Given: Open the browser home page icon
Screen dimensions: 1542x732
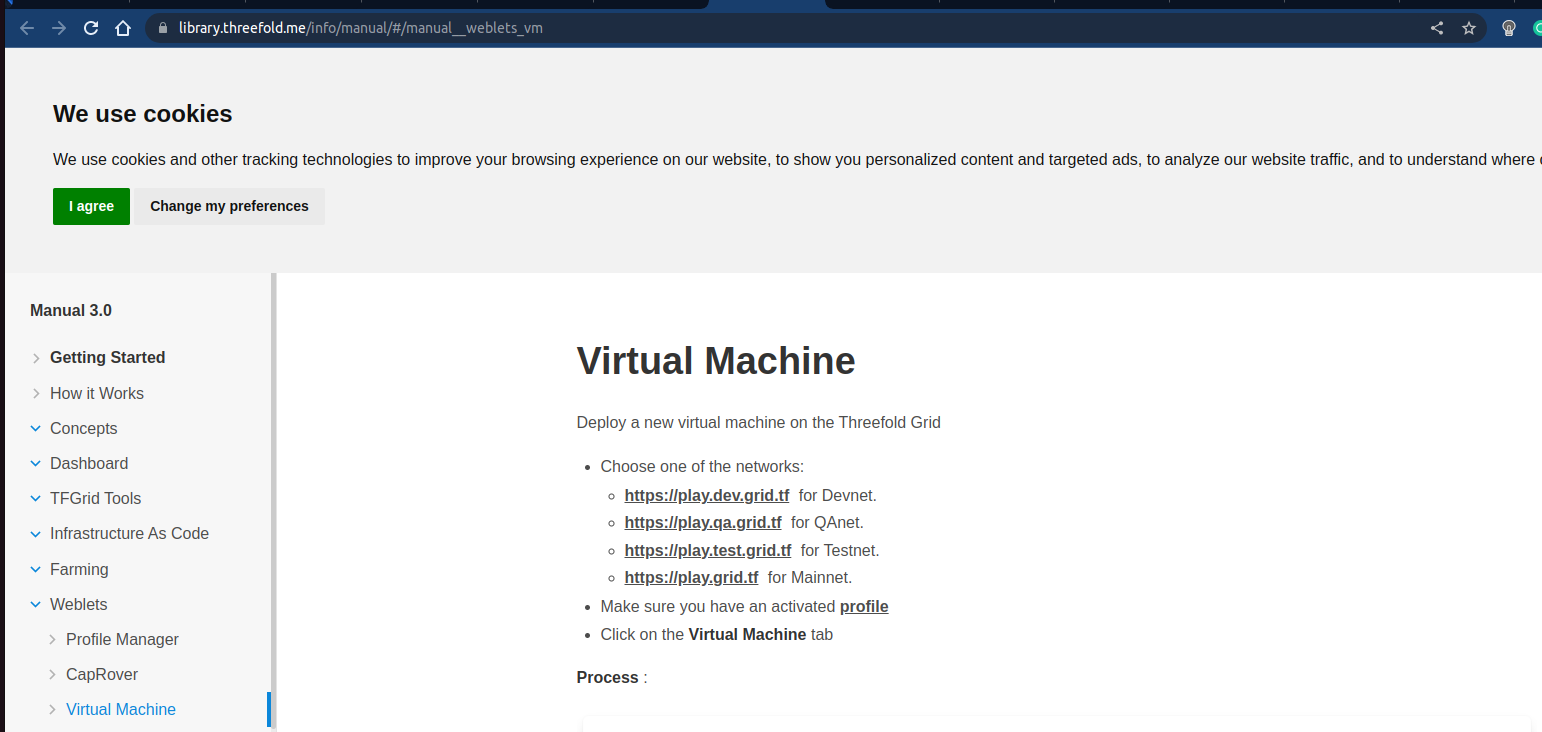Looking at the screenshot, I should (122, 28).
